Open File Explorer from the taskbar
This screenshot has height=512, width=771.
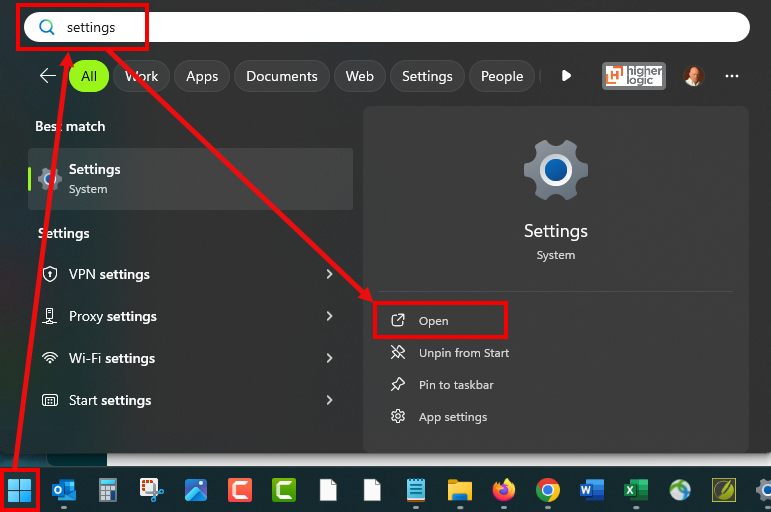(x=459, y=490)
